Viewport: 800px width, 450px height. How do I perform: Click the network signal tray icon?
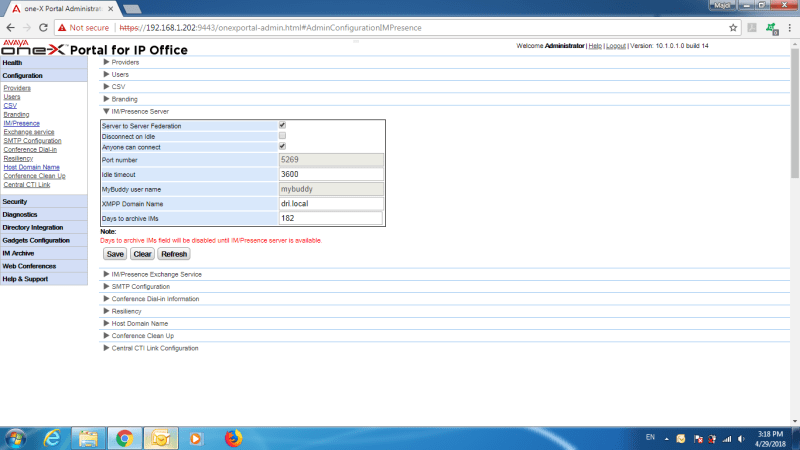(x=727, y=439)
